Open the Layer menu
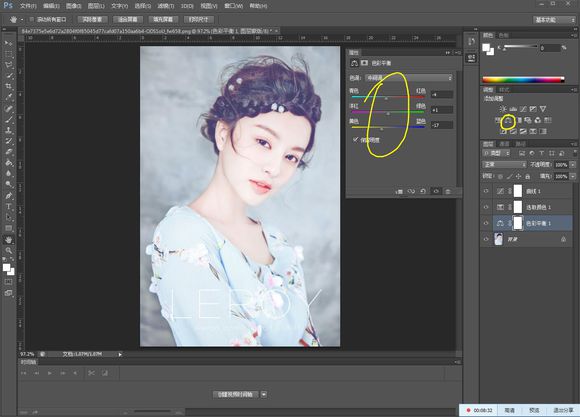580x417 pixels. [96, 6]
